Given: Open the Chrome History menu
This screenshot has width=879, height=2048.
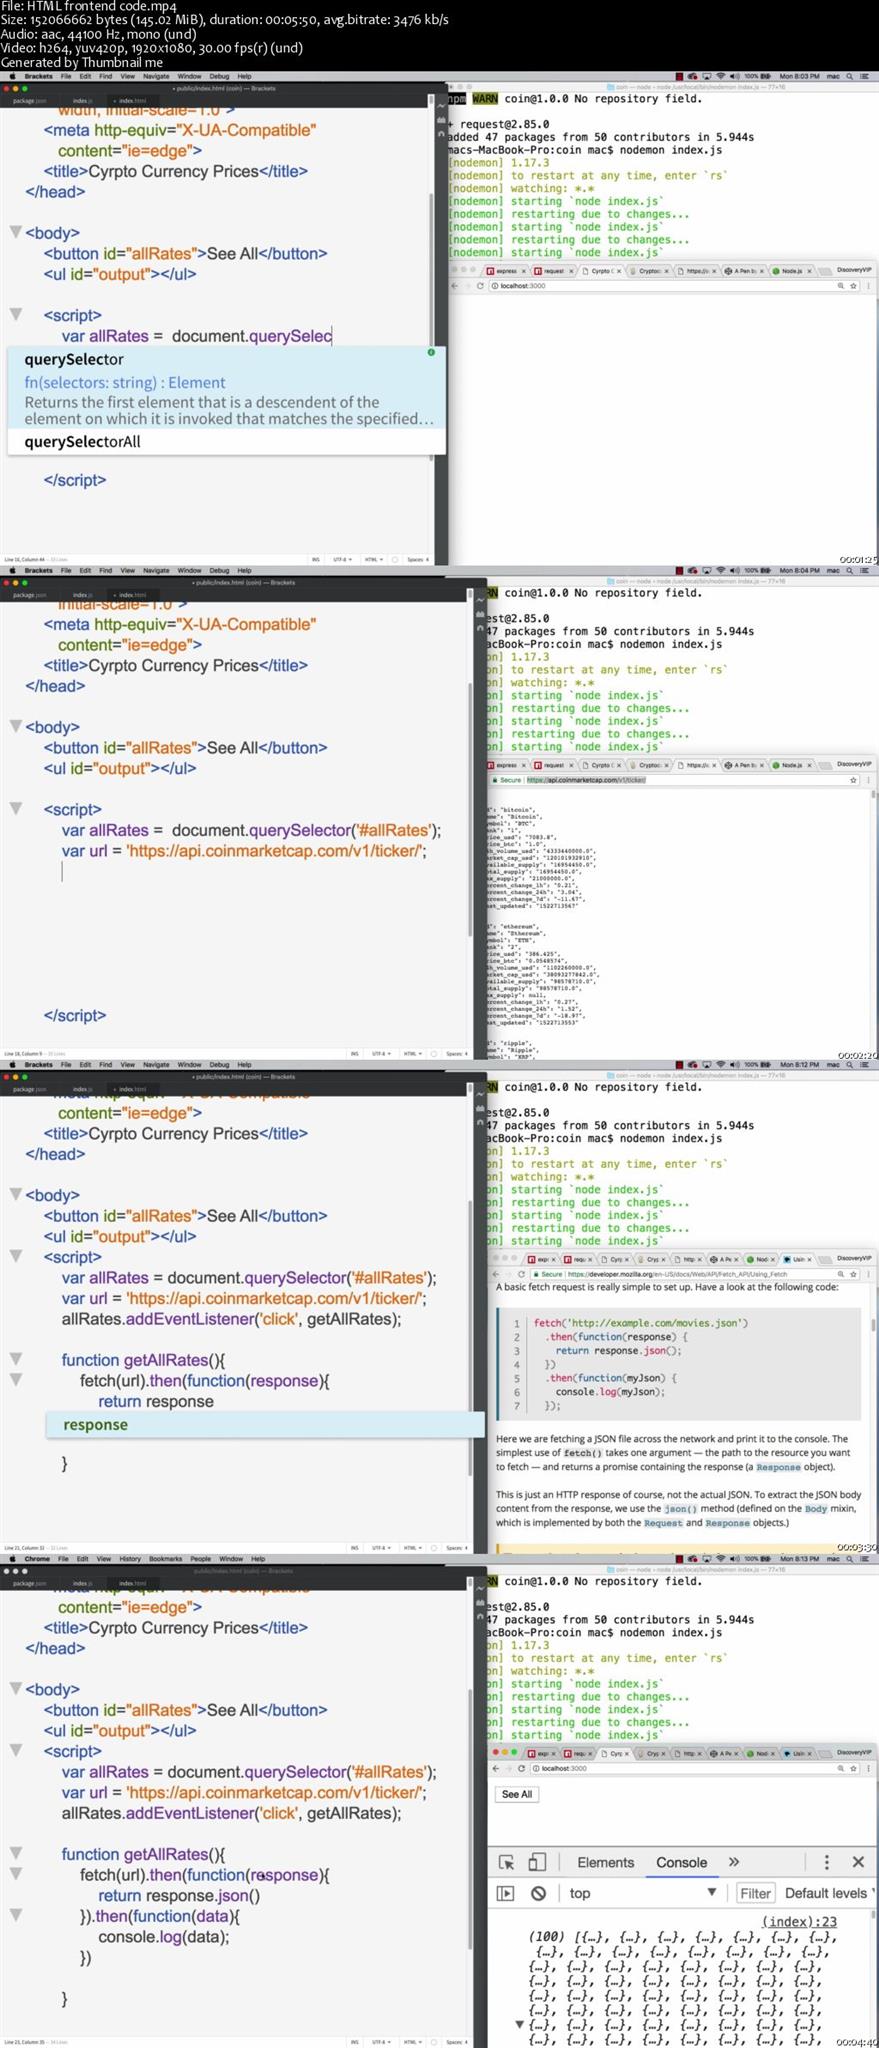Looking at the screenshot, I should pyautogui.click(x=130, y=1558).
